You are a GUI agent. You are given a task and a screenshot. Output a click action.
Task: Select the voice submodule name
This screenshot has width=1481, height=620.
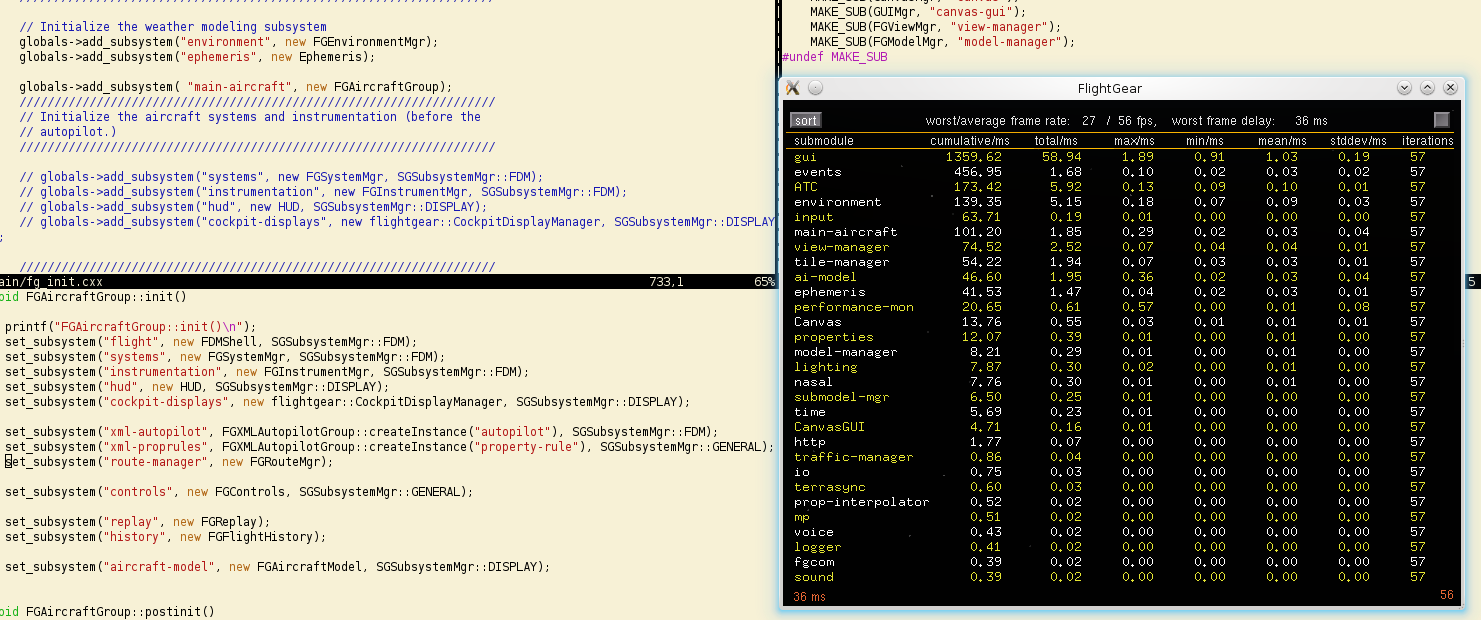(814, 532)
